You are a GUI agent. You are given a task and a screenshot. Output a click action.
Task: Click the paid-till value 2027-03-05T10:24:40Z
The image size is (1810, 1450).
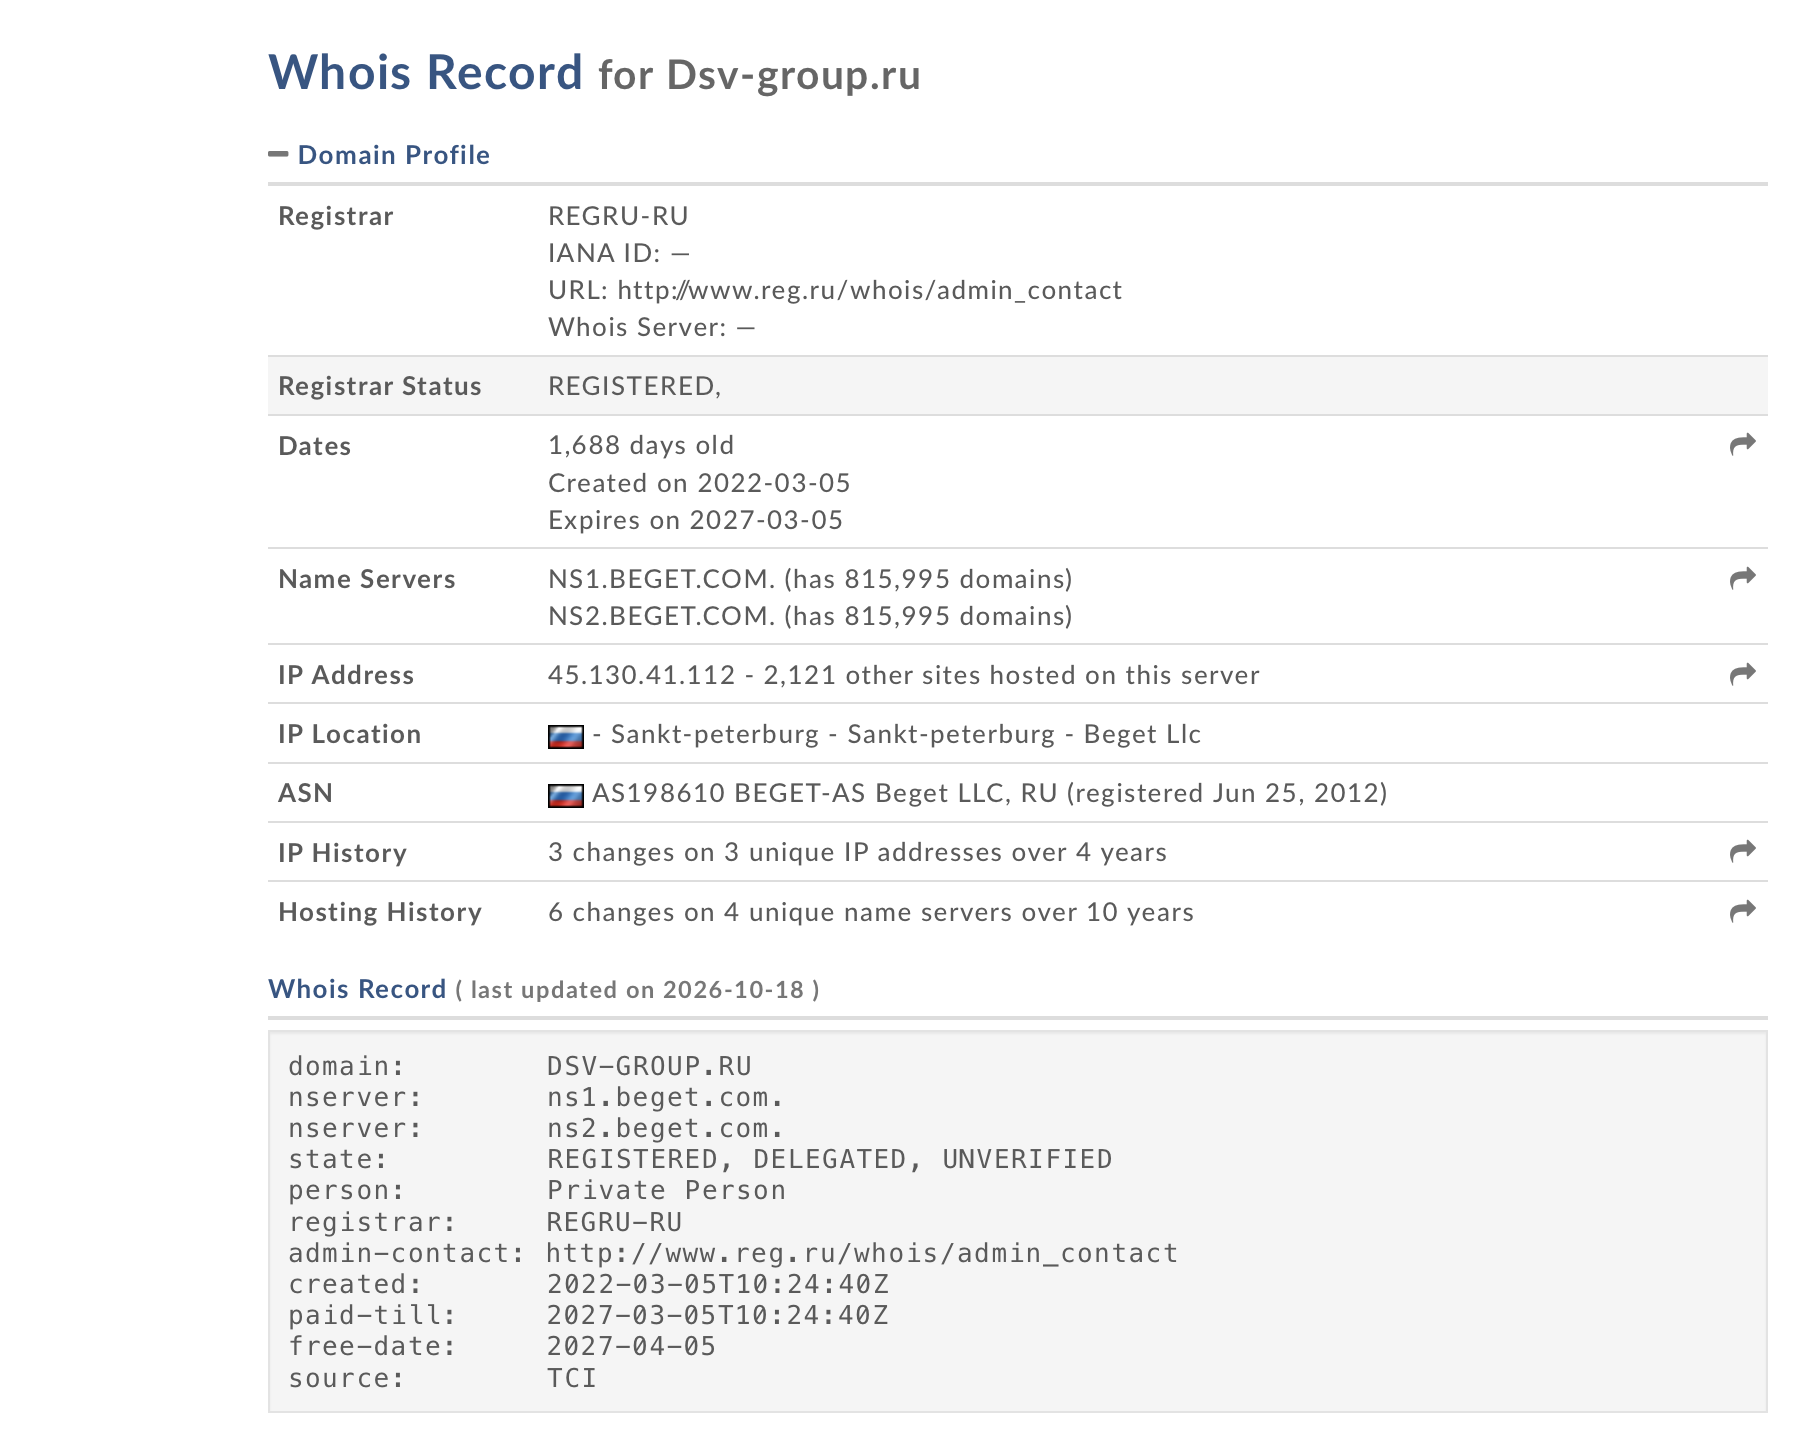pyautogui.click(x=718, y=1315)
